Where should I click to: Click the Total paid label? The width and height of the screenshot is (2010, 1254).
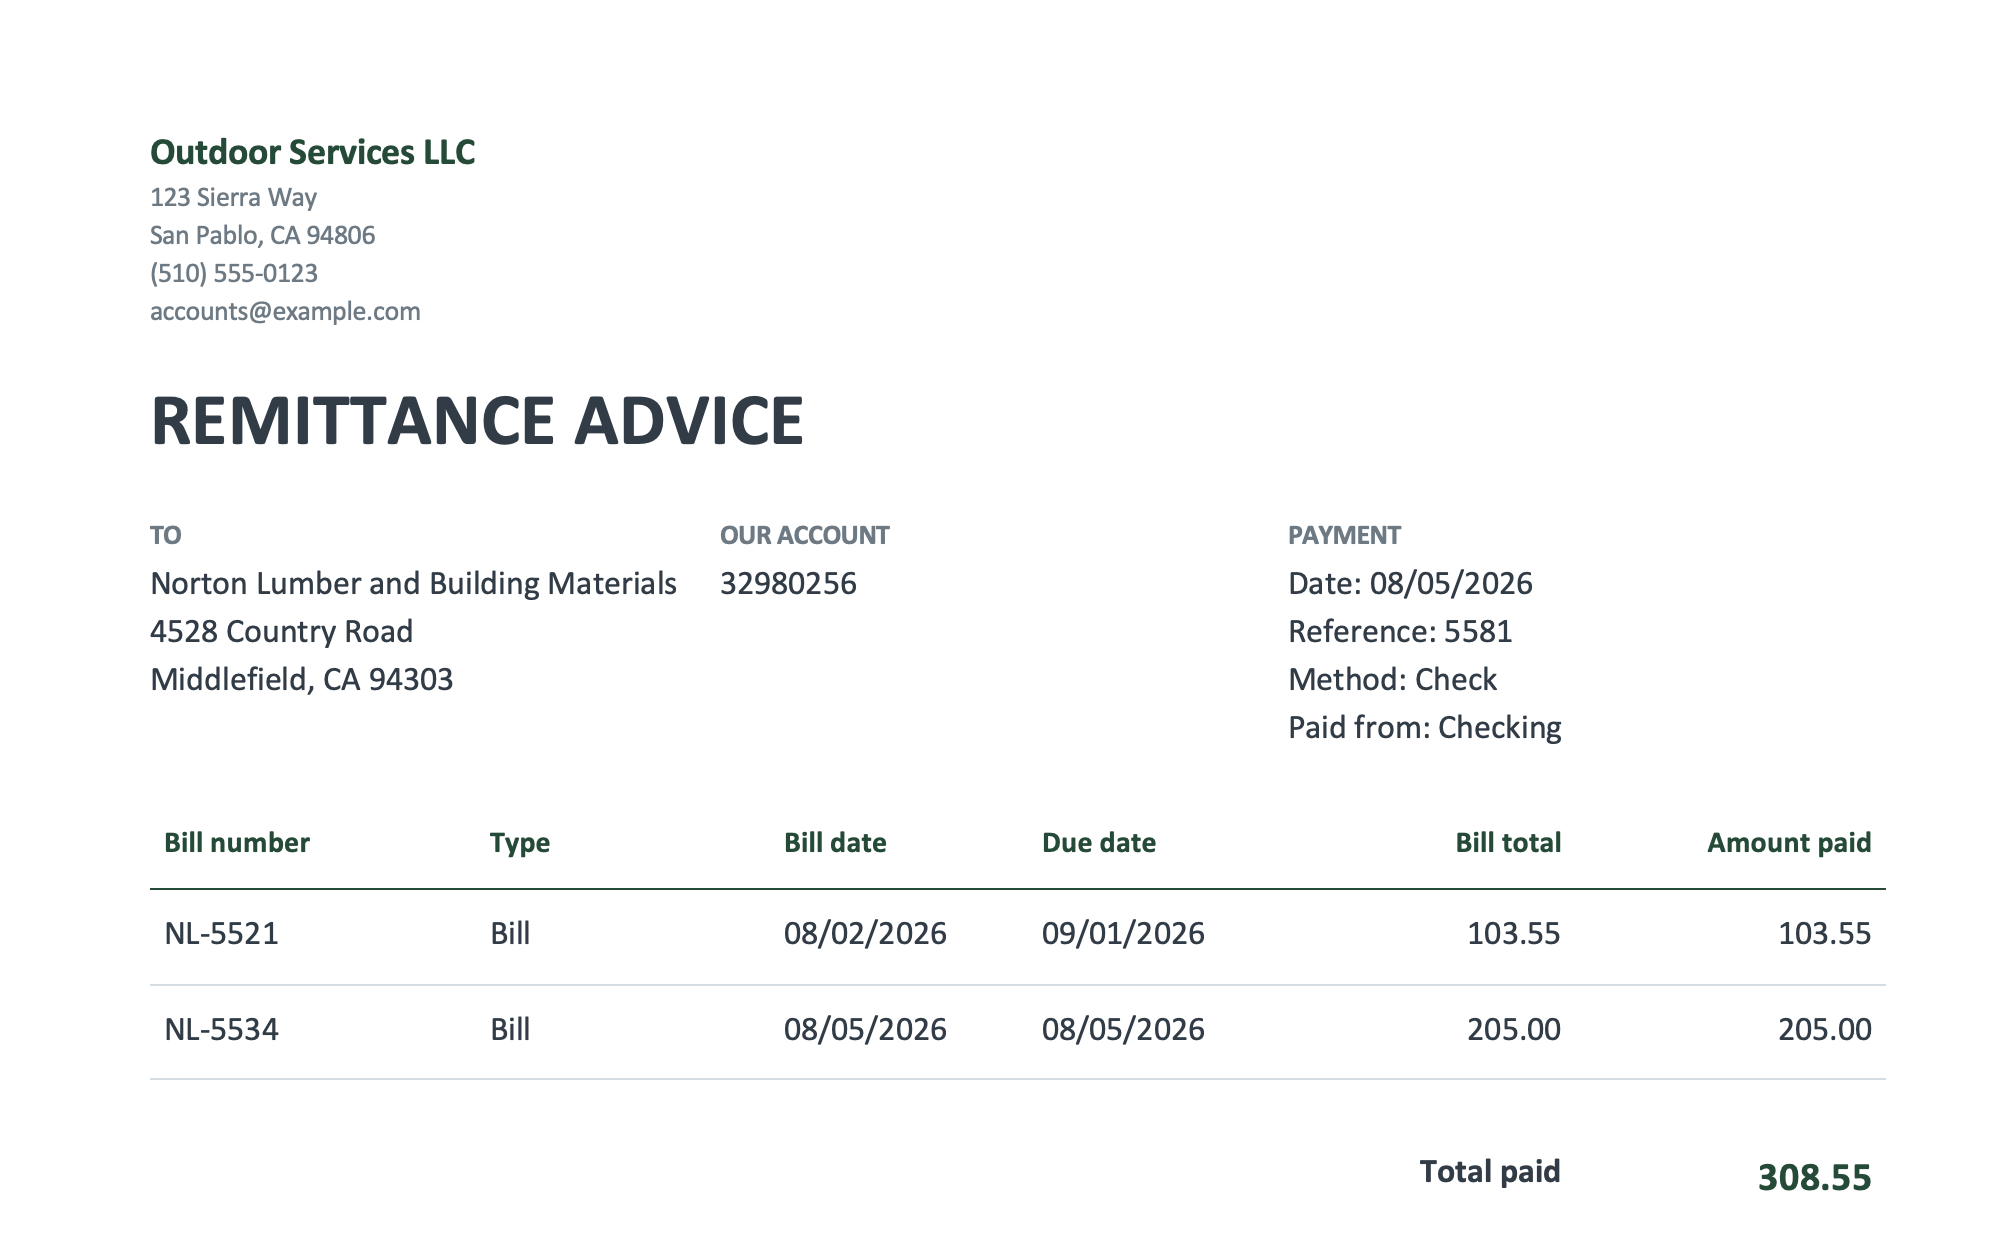[1490, 1172]
